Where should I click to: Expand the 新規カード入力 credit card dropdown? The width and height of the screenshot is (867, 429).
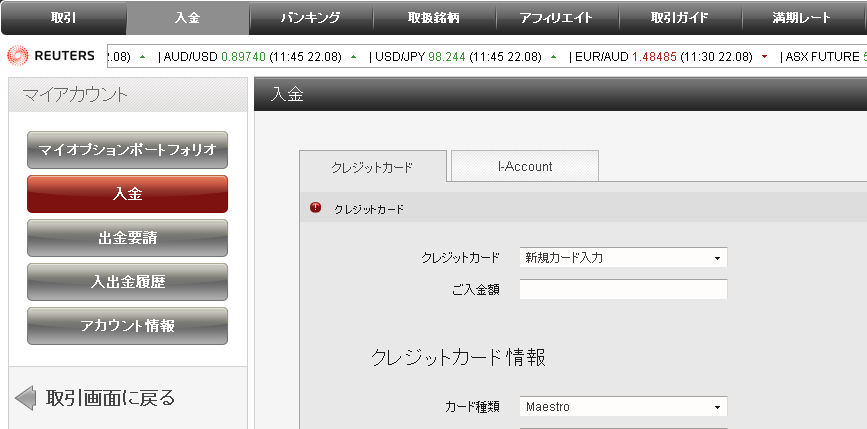(623, 258)
